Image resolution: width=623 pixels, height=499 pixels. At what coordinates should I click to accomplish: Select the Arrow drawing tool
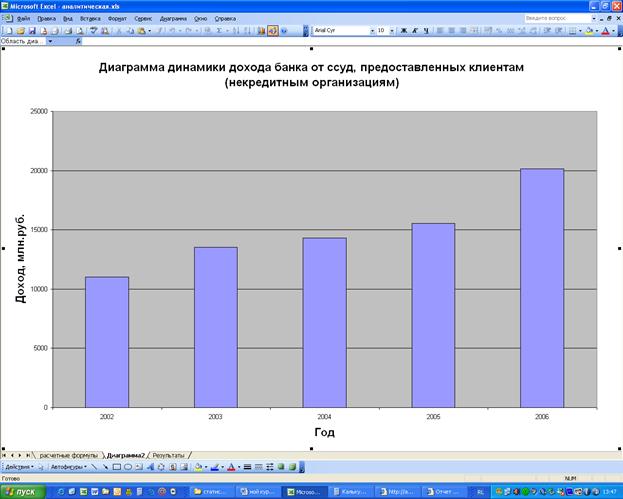click(x=105, y=467)
